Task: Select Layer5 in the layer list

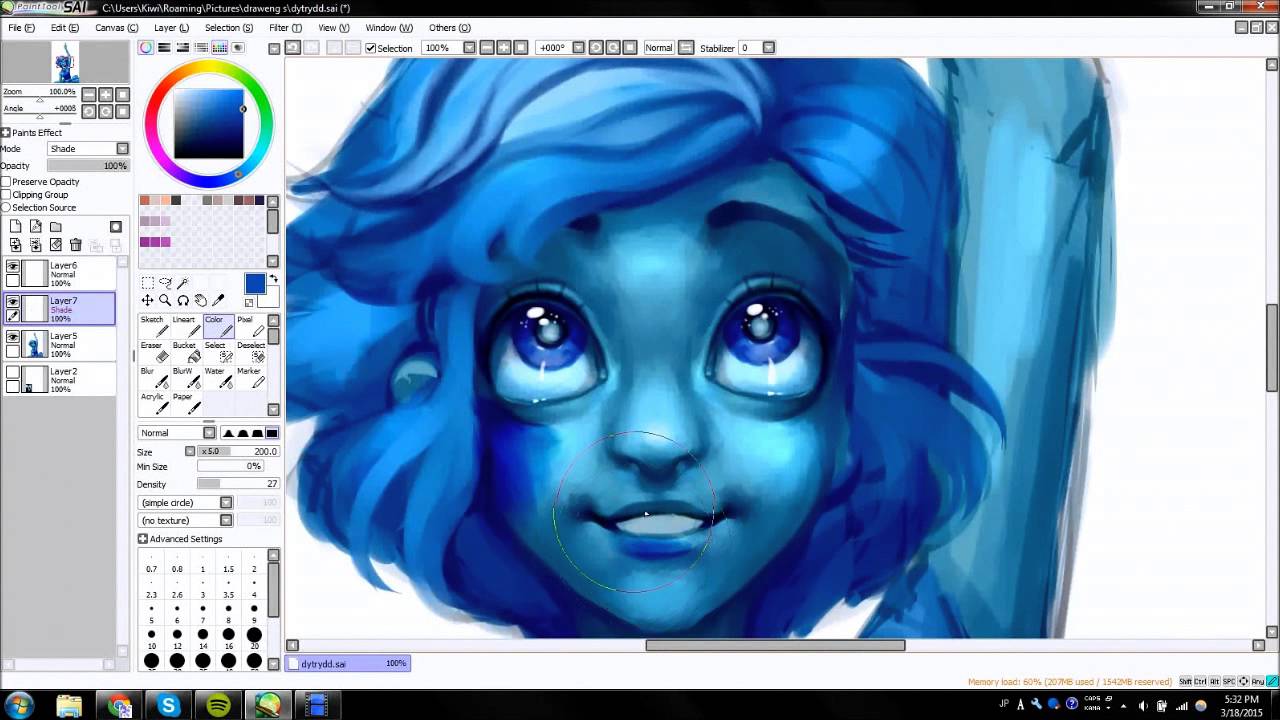Action: (x=60, y=345)
